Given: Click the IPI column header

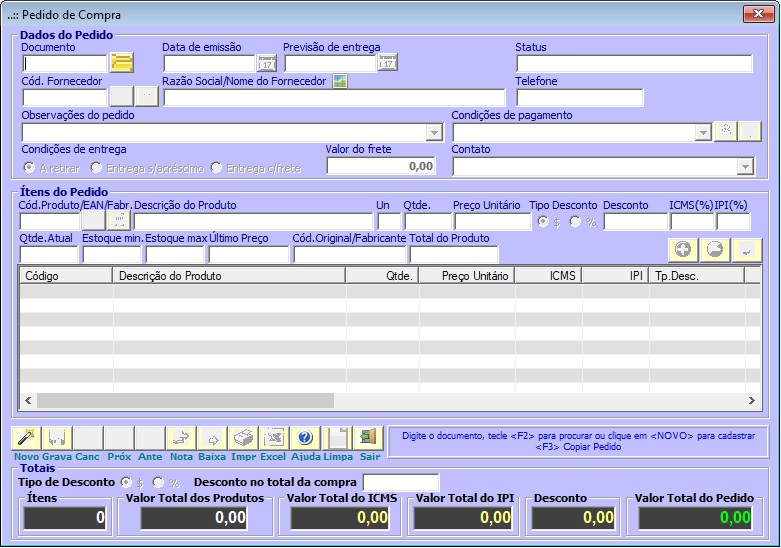Looking at the screenshot, I should point(615,275).
